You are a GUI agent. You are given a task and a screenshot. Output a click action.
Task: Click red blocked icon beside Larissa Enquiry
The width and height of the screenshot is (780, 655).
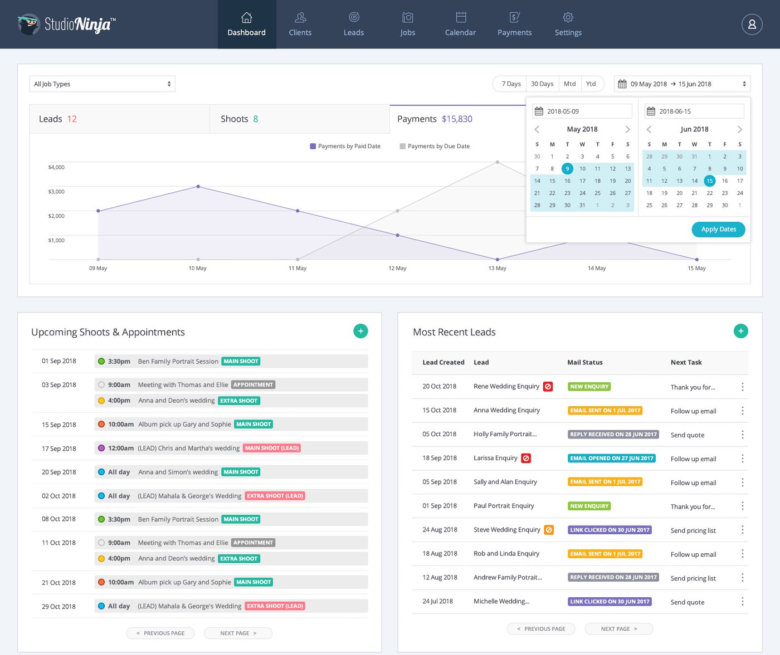526,458
